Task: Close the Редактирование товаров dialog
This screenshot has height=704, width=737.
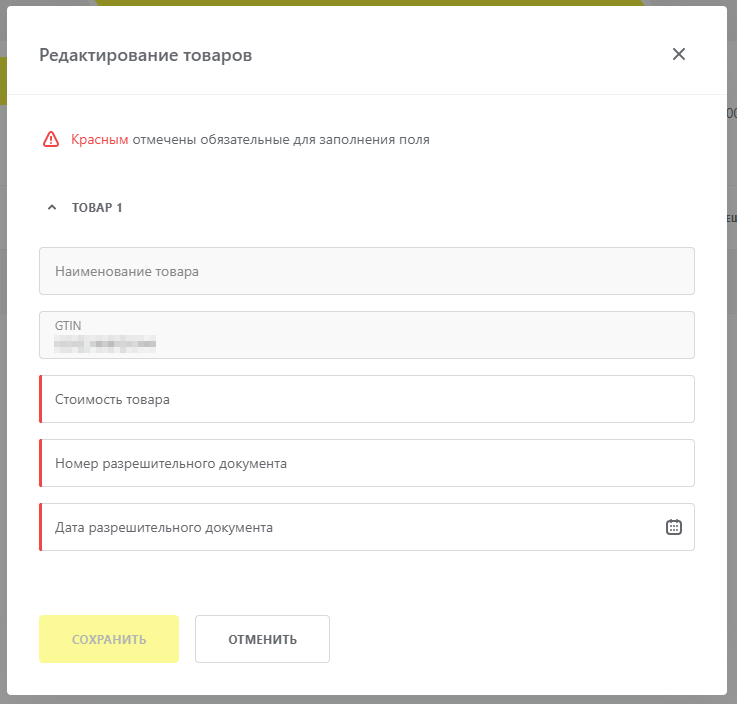Action: [678, 54]
